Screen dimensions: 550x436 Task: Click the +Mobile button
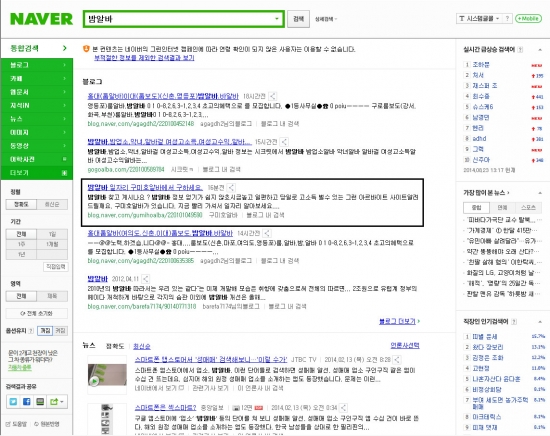tap(528, 19)
